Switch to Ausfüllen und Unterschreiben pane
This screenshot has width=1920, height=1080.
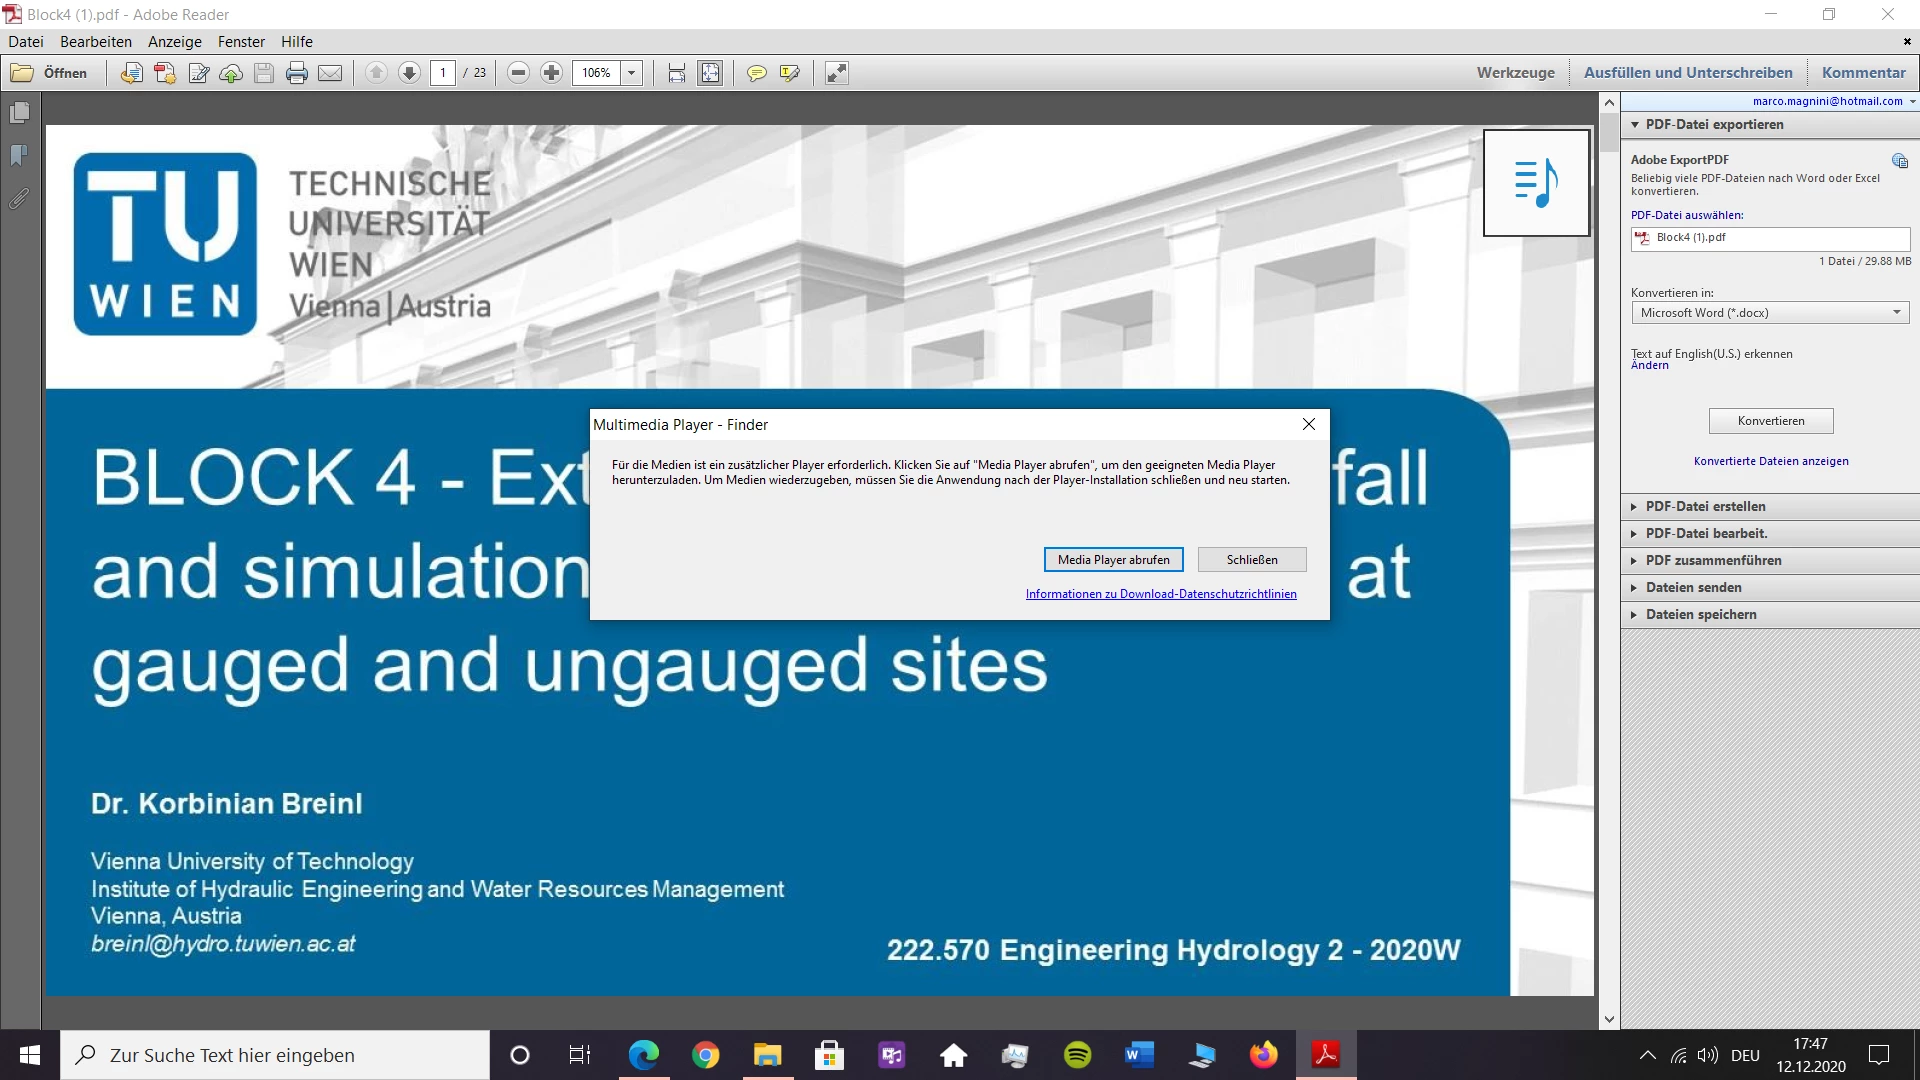click(1688, 73)
